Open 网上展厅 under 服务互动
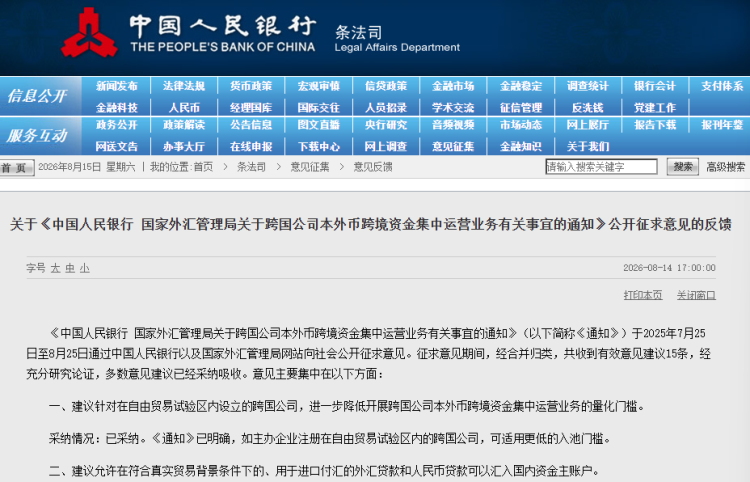This screenshot has width=750, height=482. [x=588, y=125]
